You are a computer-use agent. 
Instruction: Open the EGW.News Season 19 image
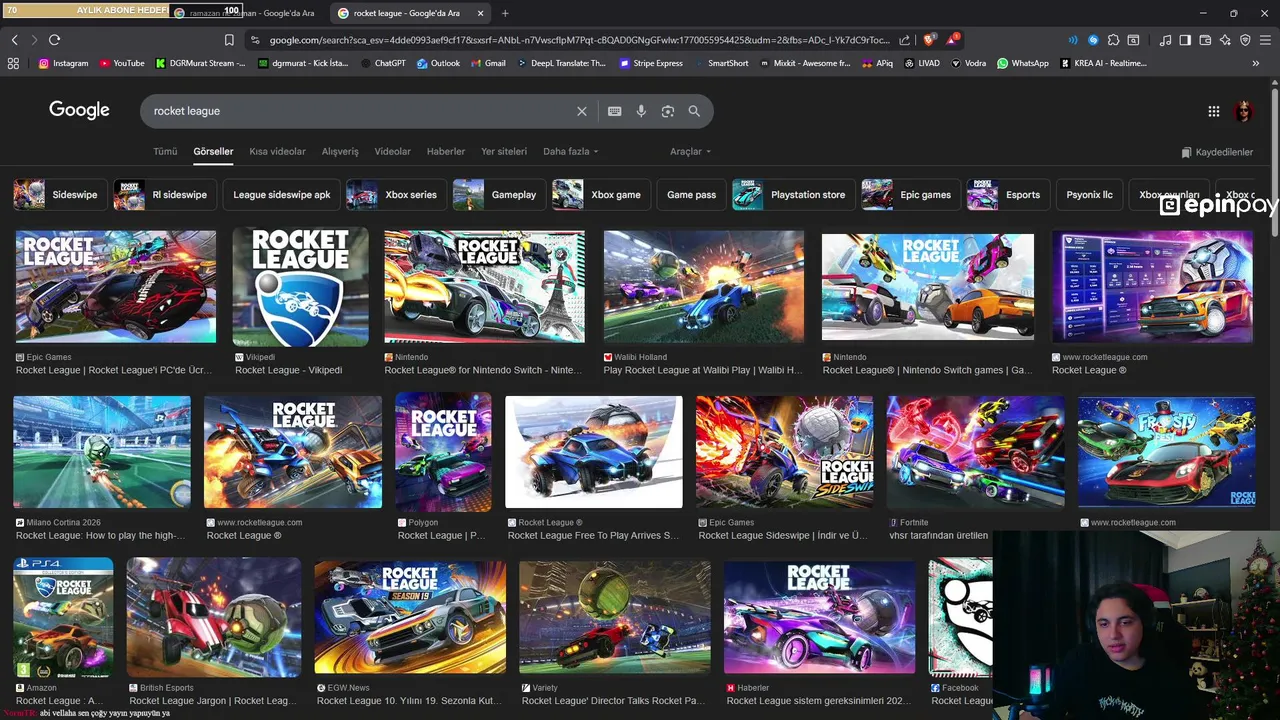[x=410, y=617]
